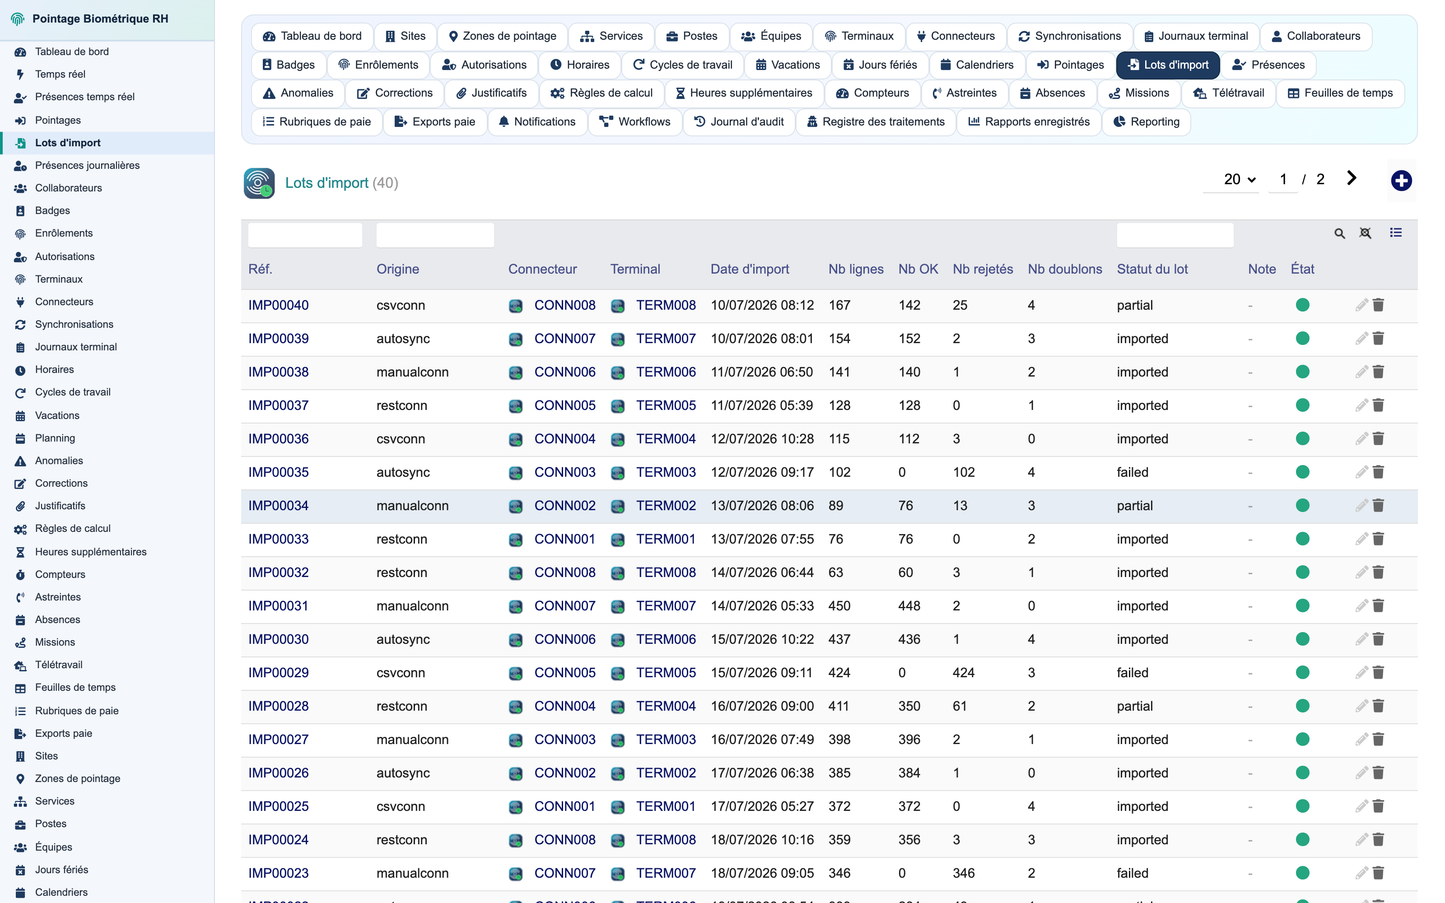Click the Réf. filter input field
The image size is (1445, 903).
[x=305, y=235]
